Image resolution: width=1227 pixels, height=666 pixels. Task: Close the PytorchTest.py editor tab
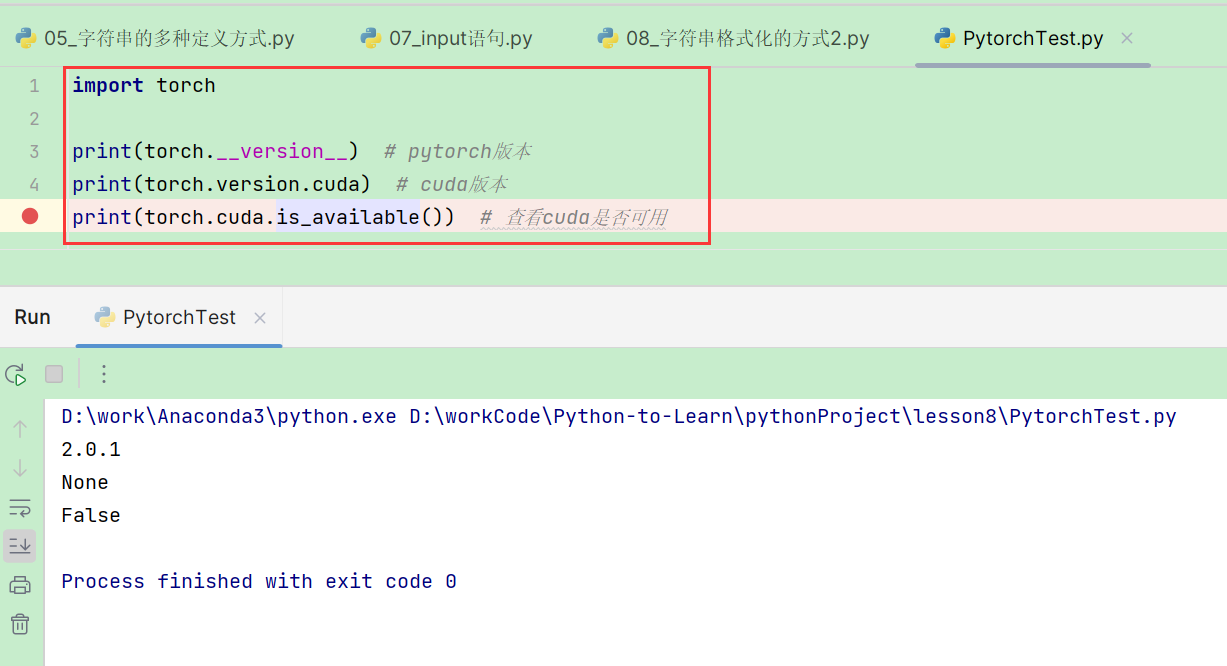tap(1126, 37)
